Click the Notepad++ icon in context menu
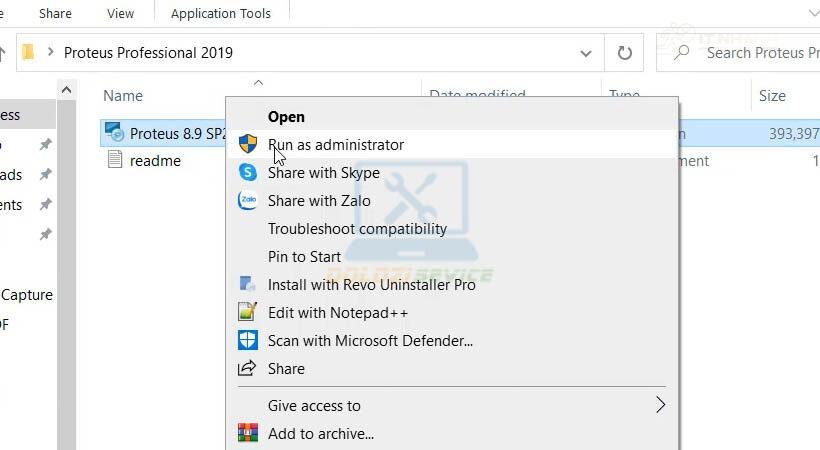 click(x=247, y=313)
